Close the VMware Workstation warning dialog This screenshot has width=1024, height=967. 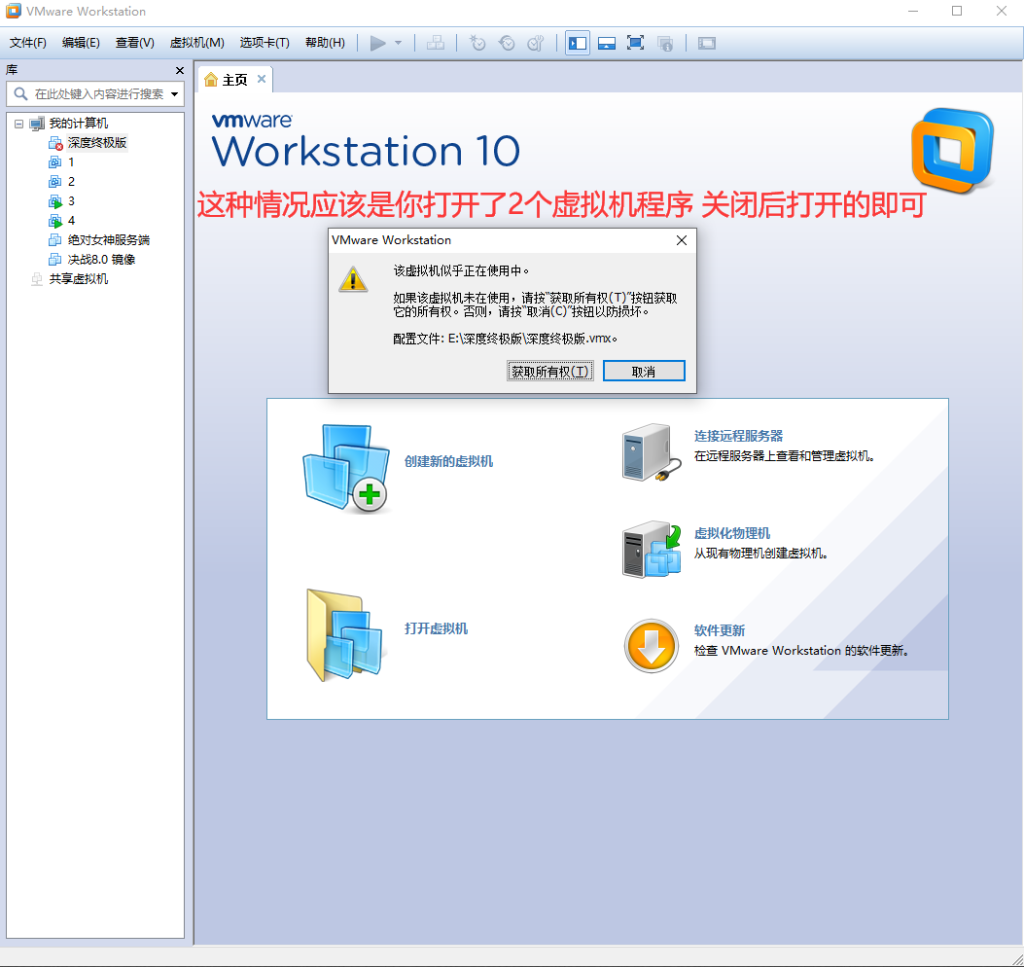tap(681, 240)
